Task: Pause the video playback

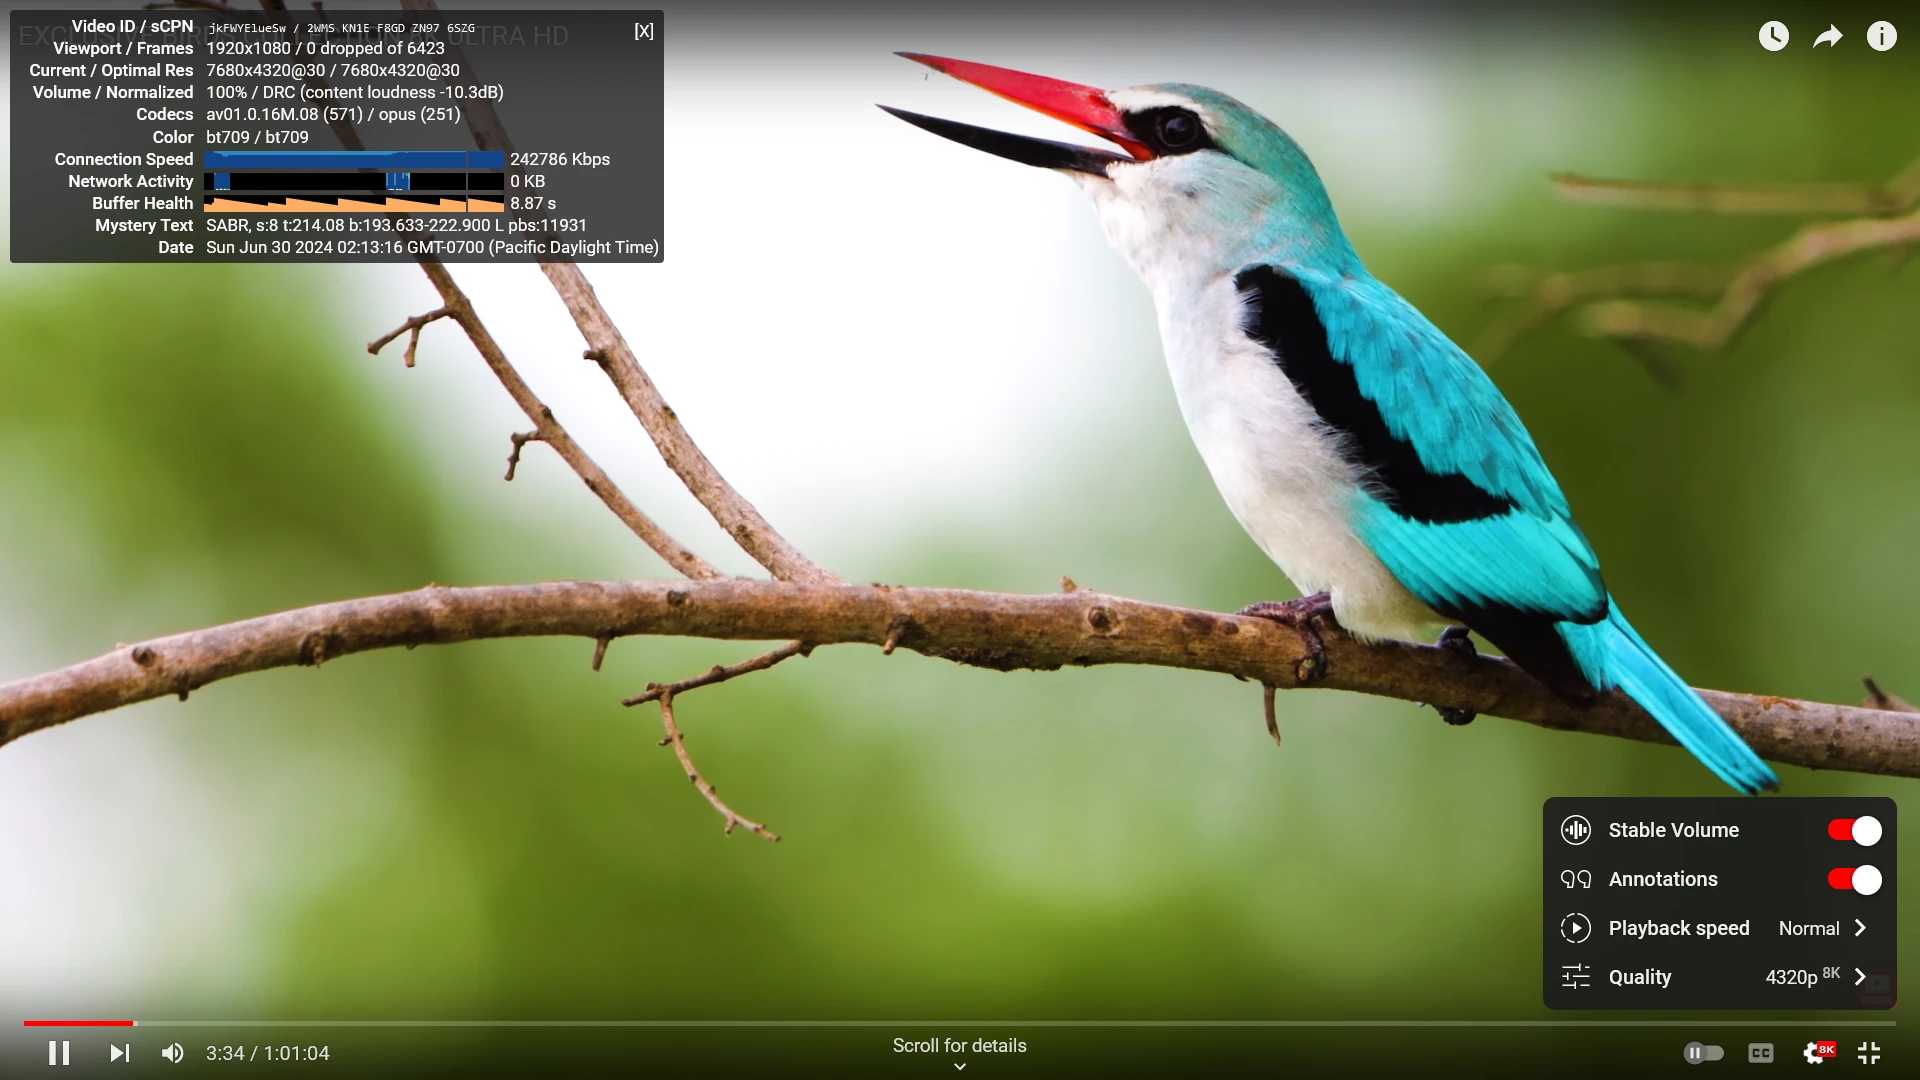Action: pyautogui.click(x=59, y=1053)
